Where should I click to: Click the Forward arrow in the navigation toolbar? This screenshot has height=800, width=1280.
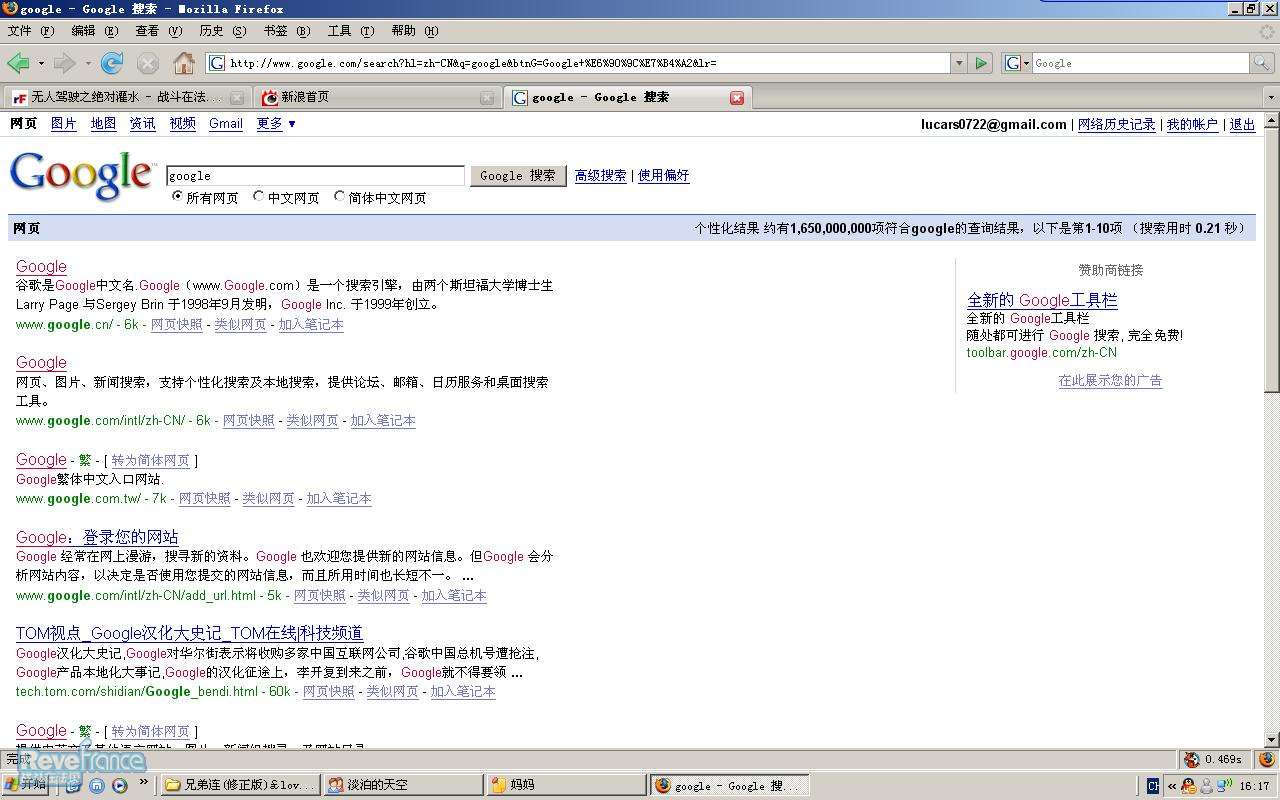pos(65,63)
